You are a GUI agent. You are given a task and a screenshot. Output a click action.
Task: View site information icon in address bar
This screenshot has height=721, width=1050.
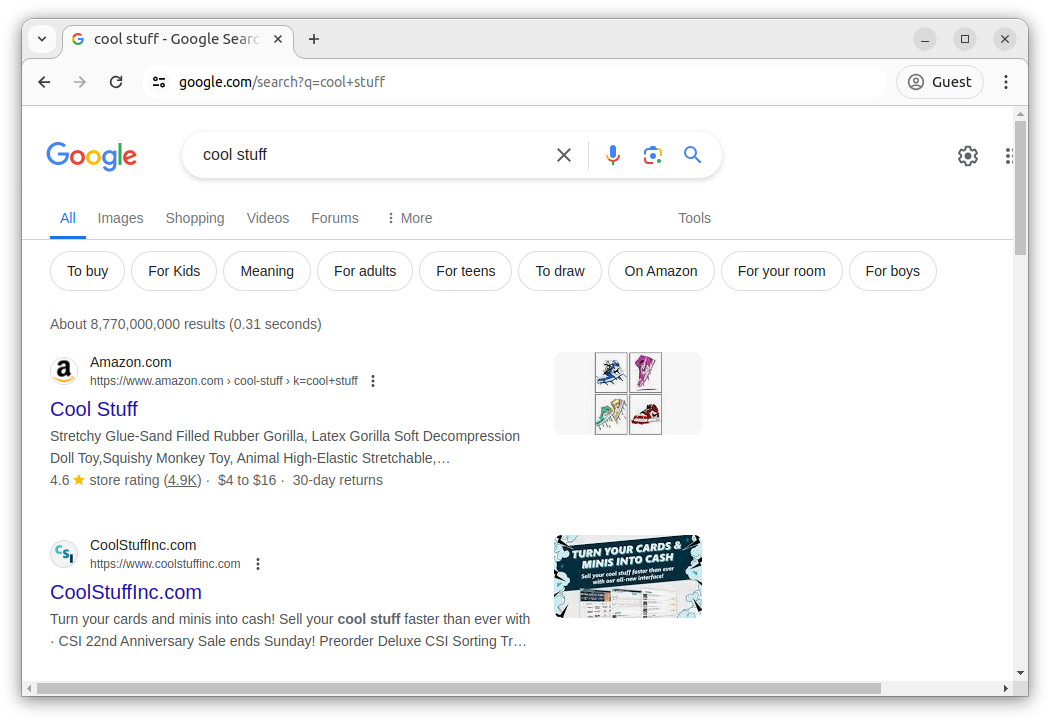pyautogui.click(x=159, y=82)
